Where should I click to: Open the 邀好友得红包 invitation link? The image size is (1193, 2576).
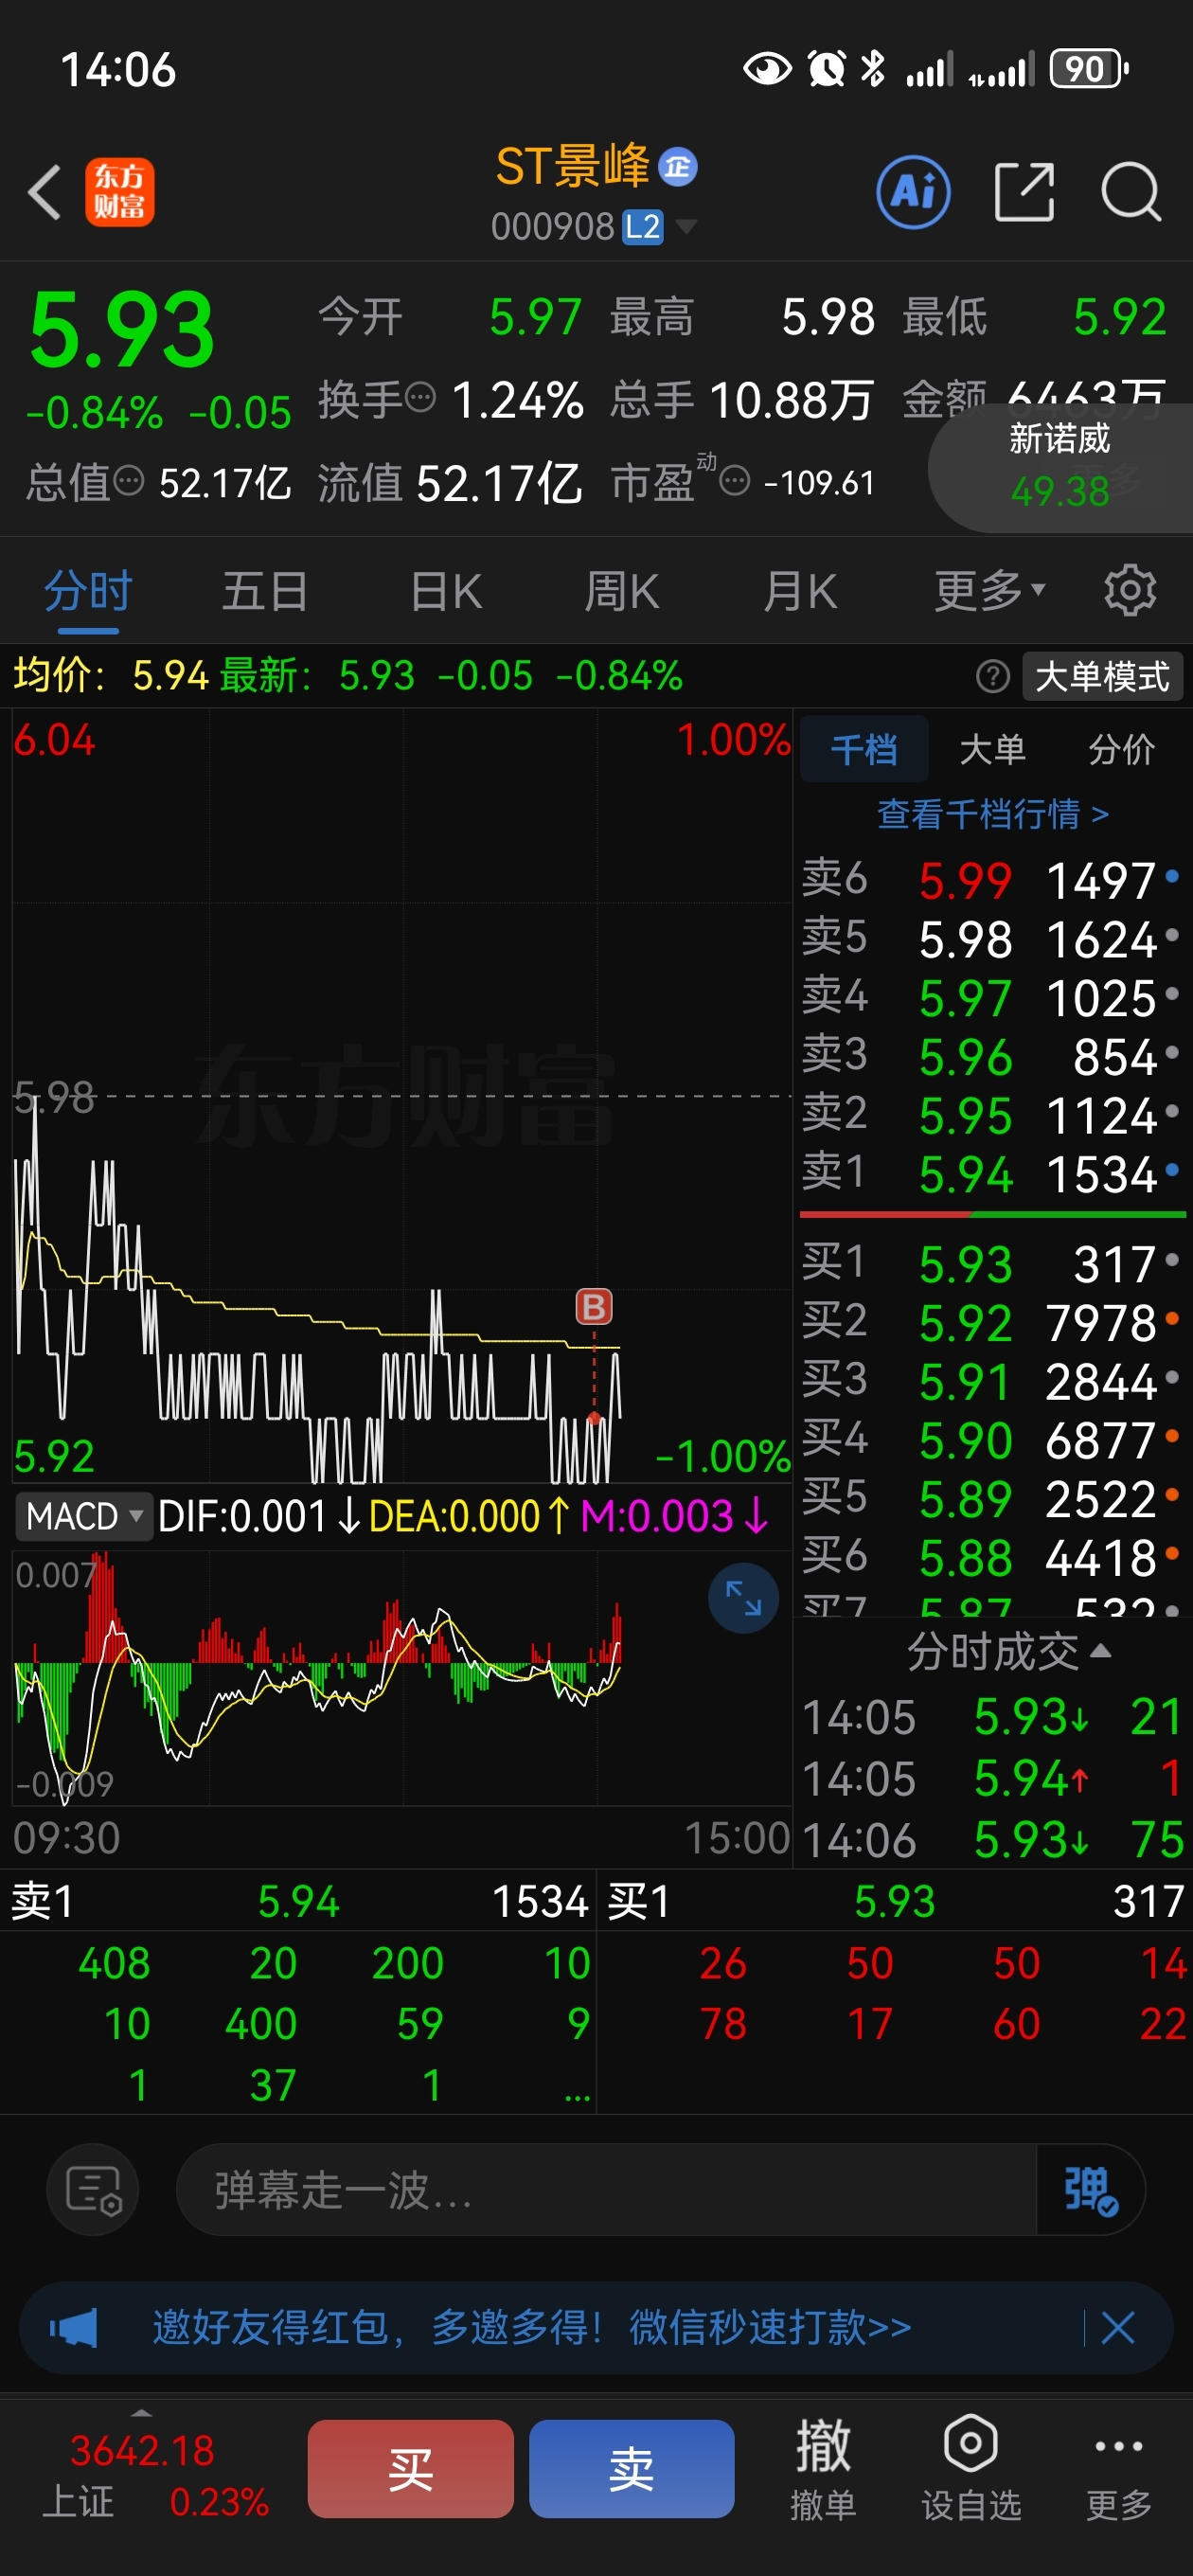pos(531,2328)
